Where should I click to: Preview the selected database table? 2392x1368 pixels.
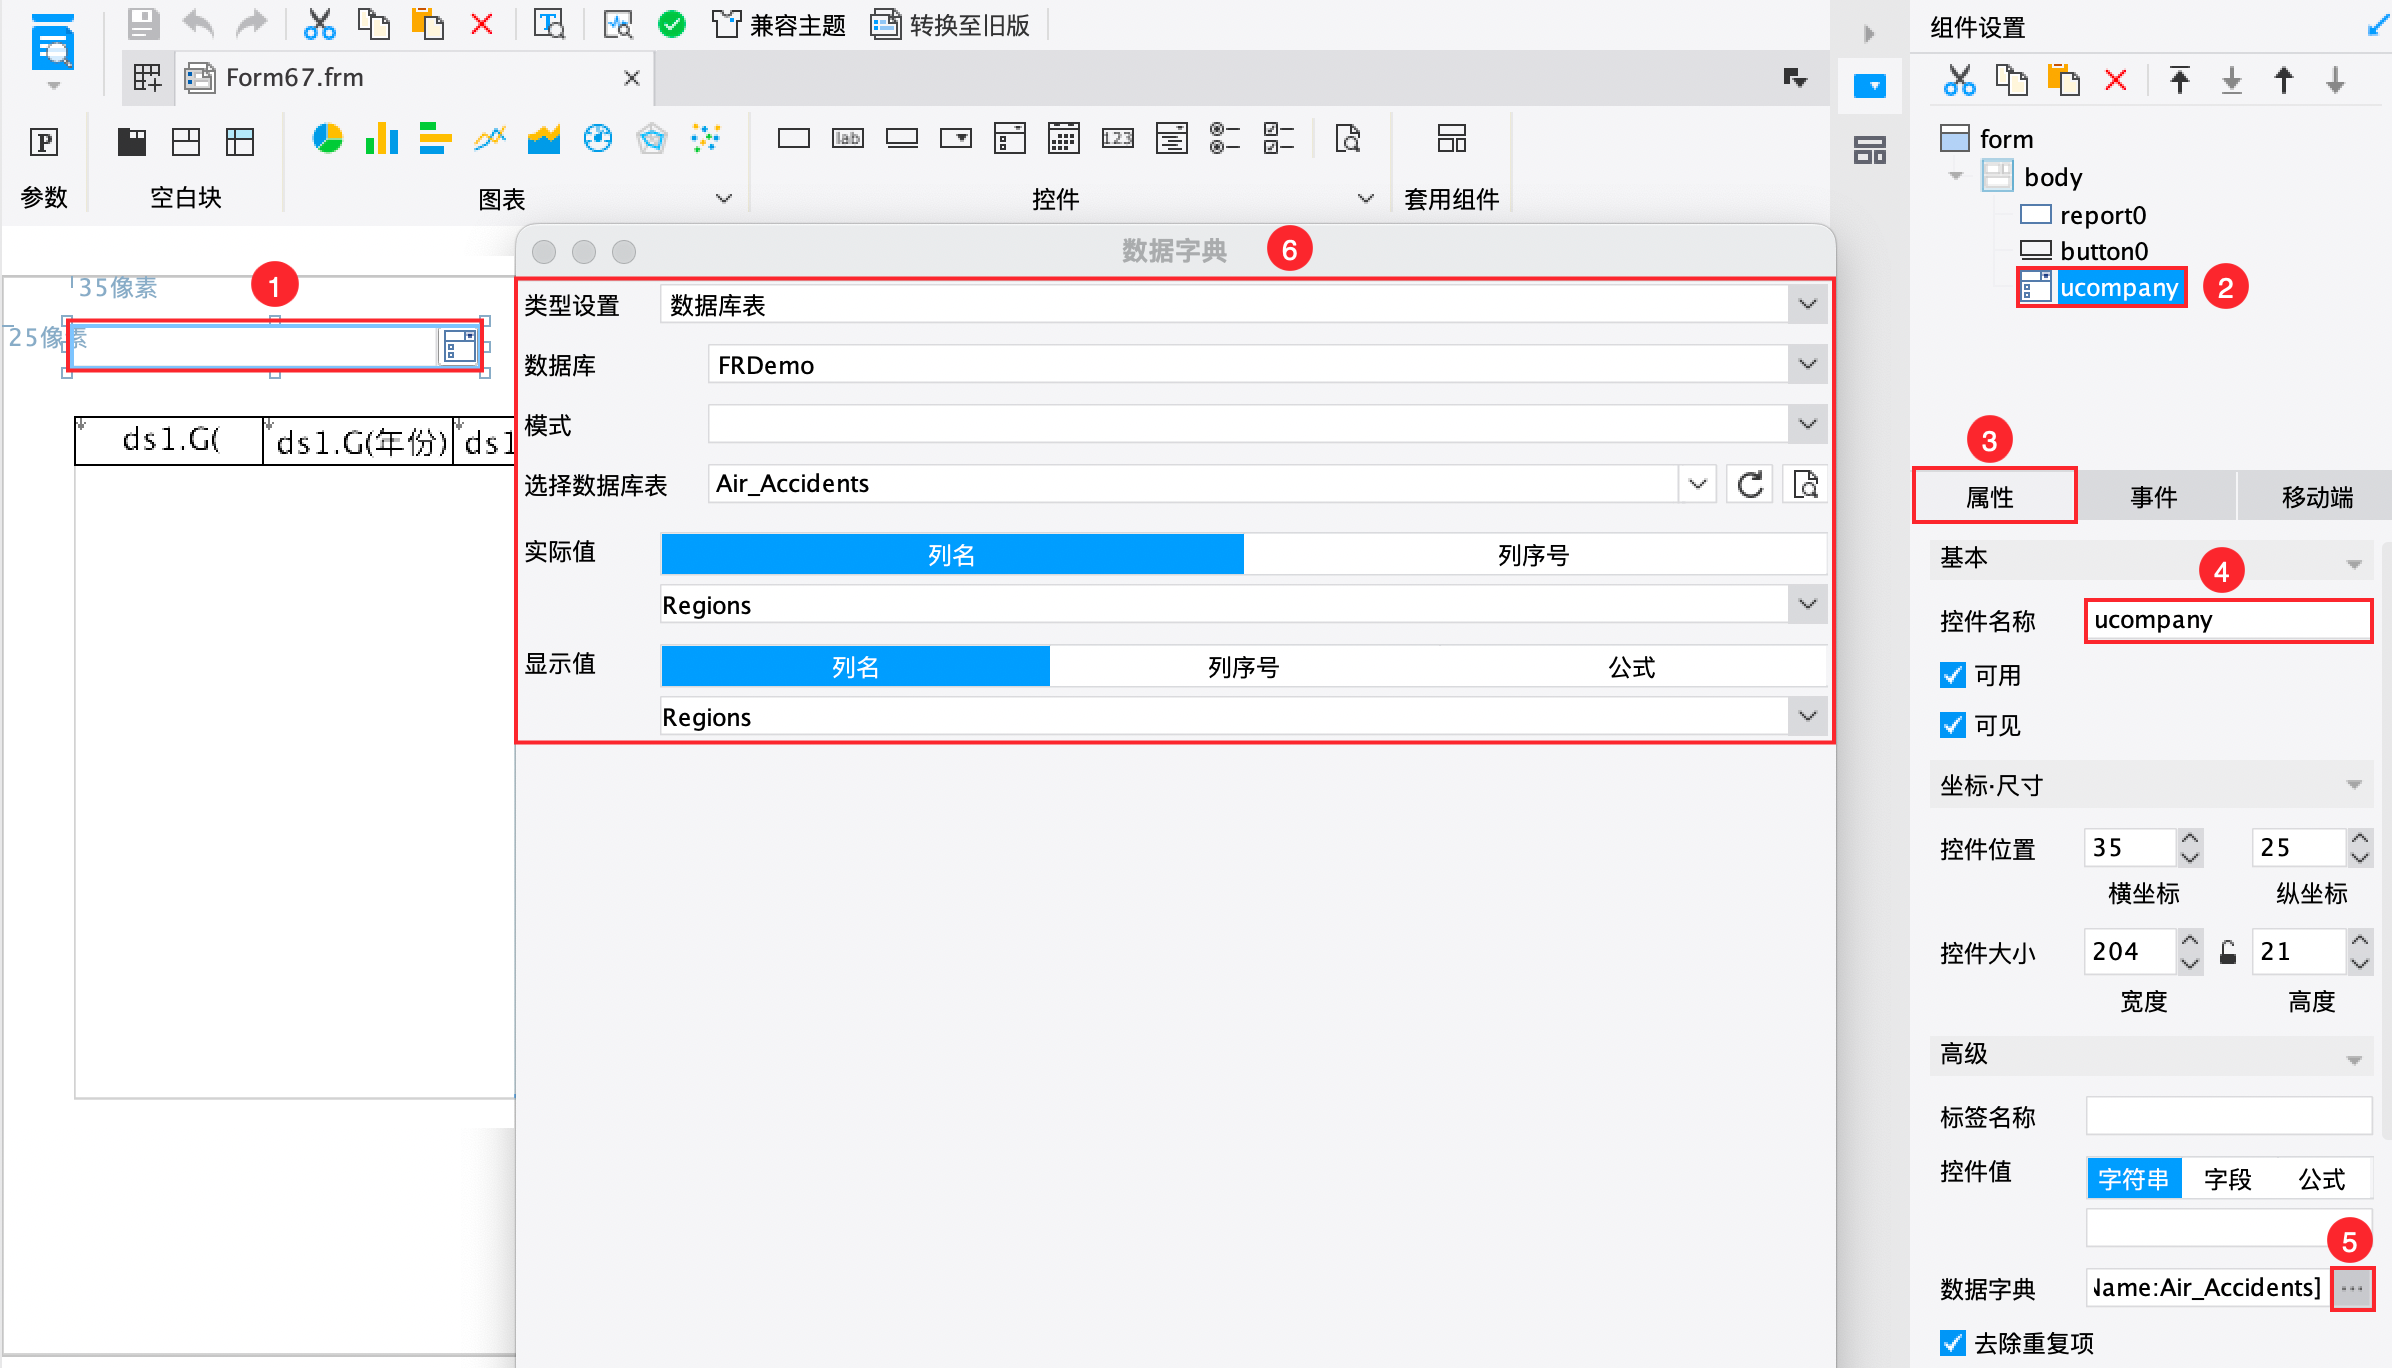pos(1805,485)
